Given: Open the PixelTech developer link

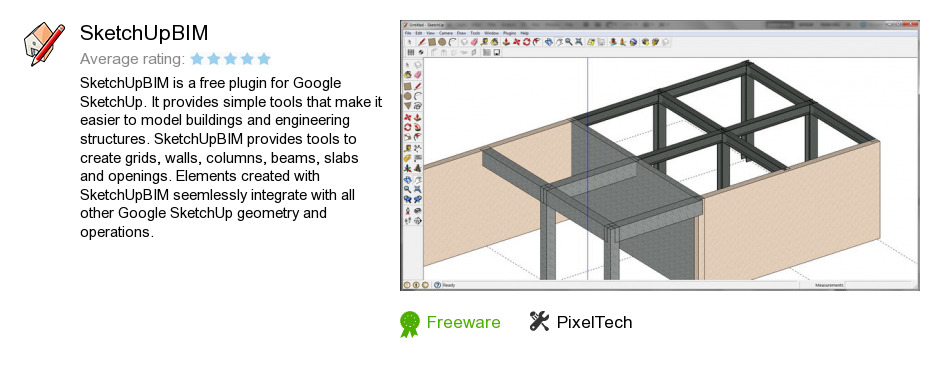Looking at the screenshot, I should 594,322.
